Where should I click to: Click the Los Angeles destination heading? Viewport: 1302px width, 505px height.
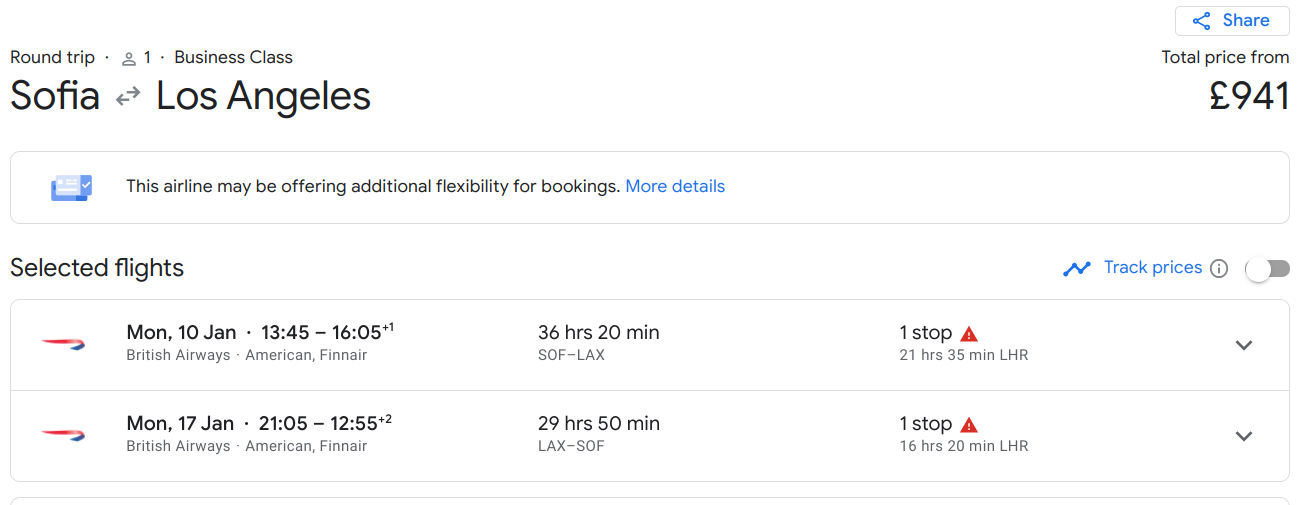(x=264, y=96)
